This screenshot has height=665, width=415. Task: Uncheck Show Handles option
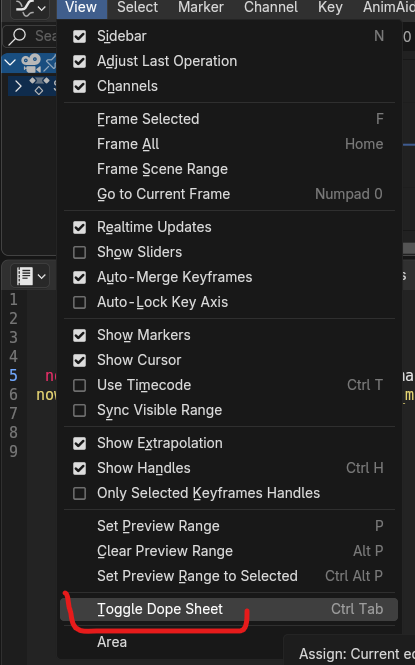pos(79,469)
